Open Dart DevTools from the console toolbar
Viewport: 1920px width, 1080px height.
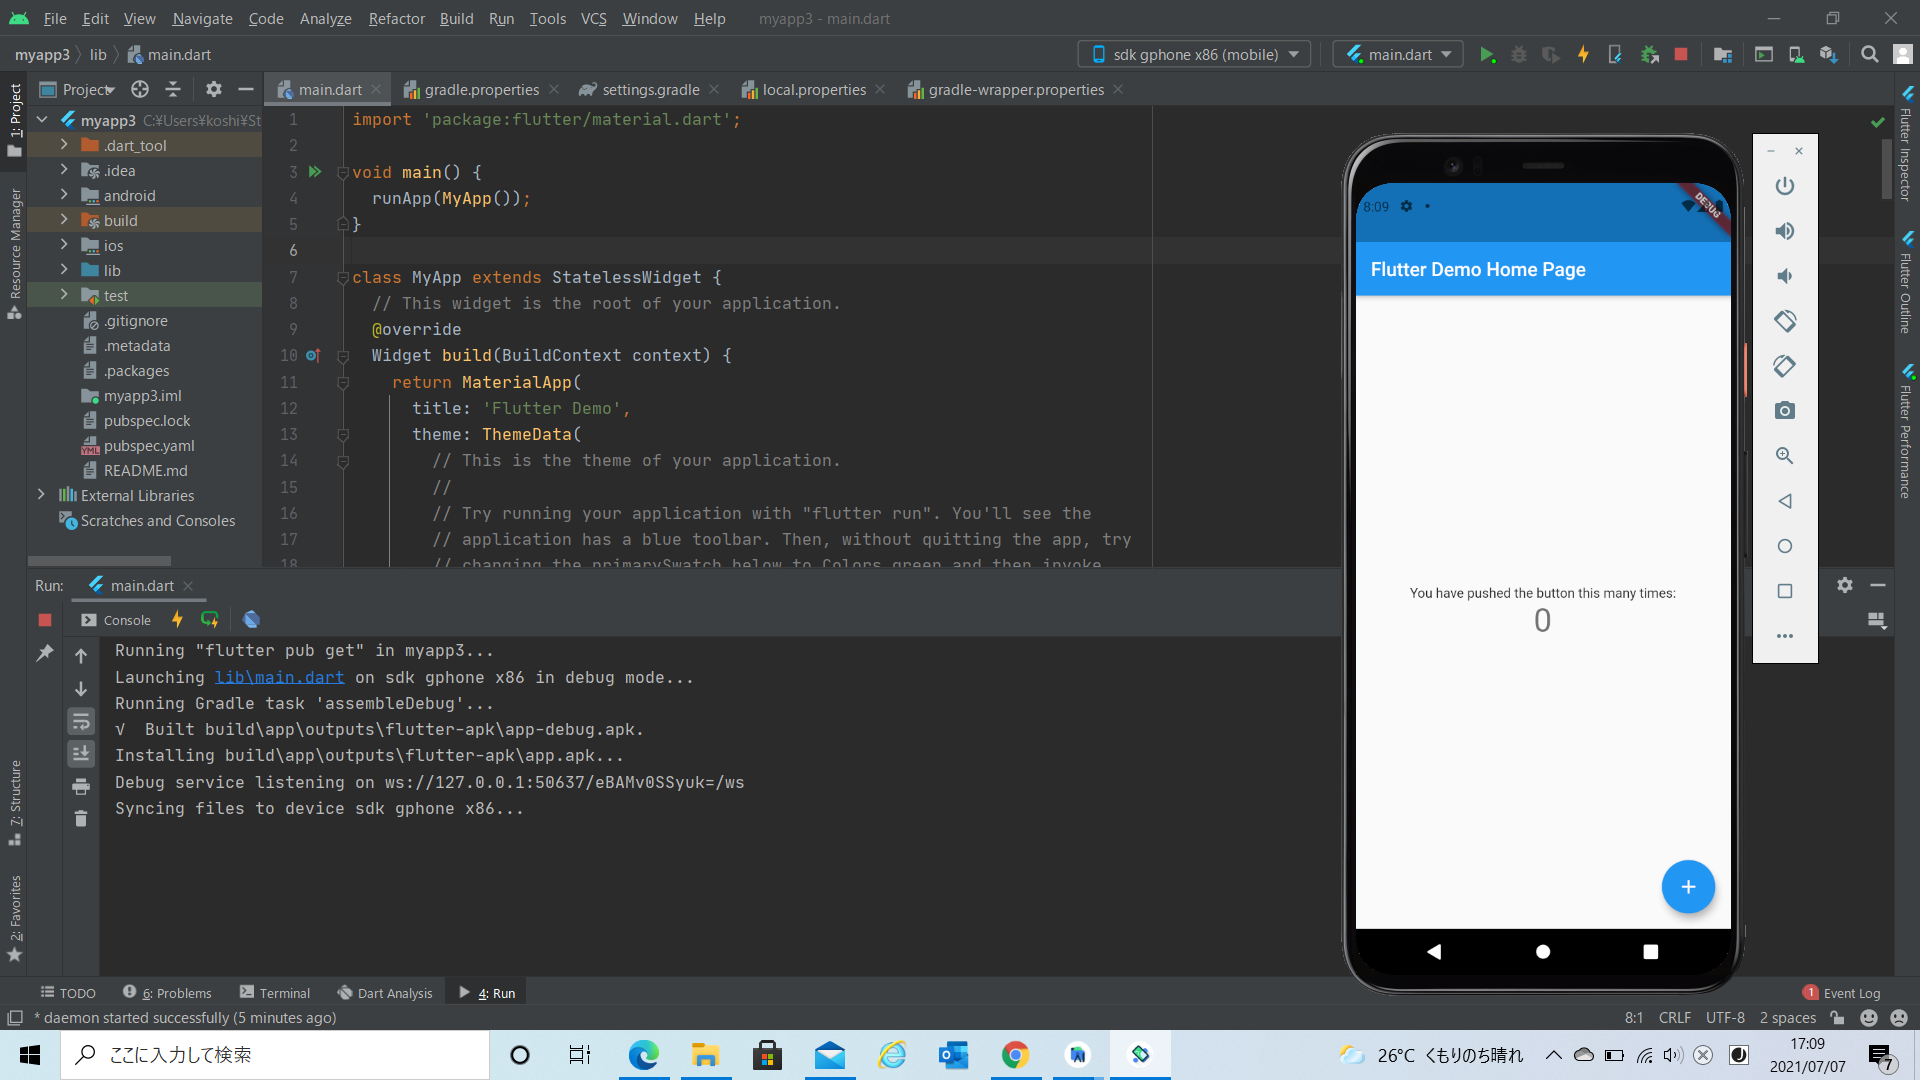[x=251, y=619]
